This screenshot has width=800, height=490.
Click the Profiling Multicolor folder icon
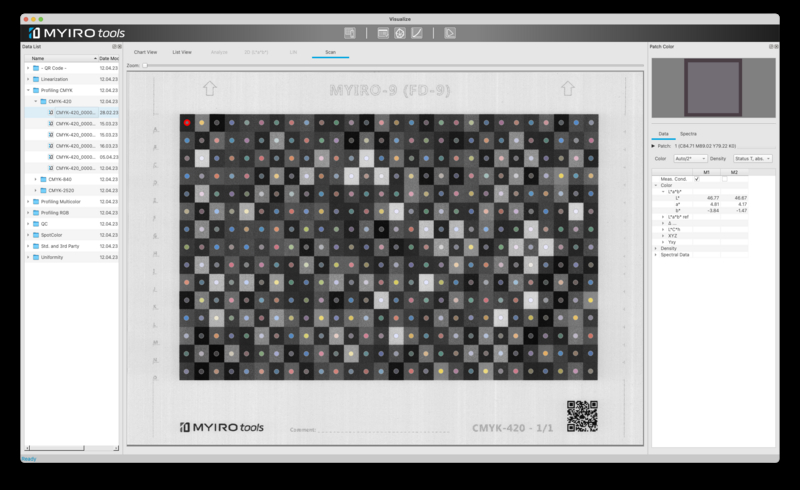[x=36, y=202]
